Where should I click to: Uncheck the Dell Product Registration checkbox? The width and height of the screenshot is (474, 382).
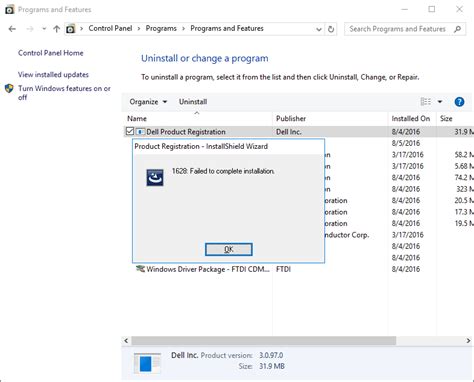pos(130,131)
